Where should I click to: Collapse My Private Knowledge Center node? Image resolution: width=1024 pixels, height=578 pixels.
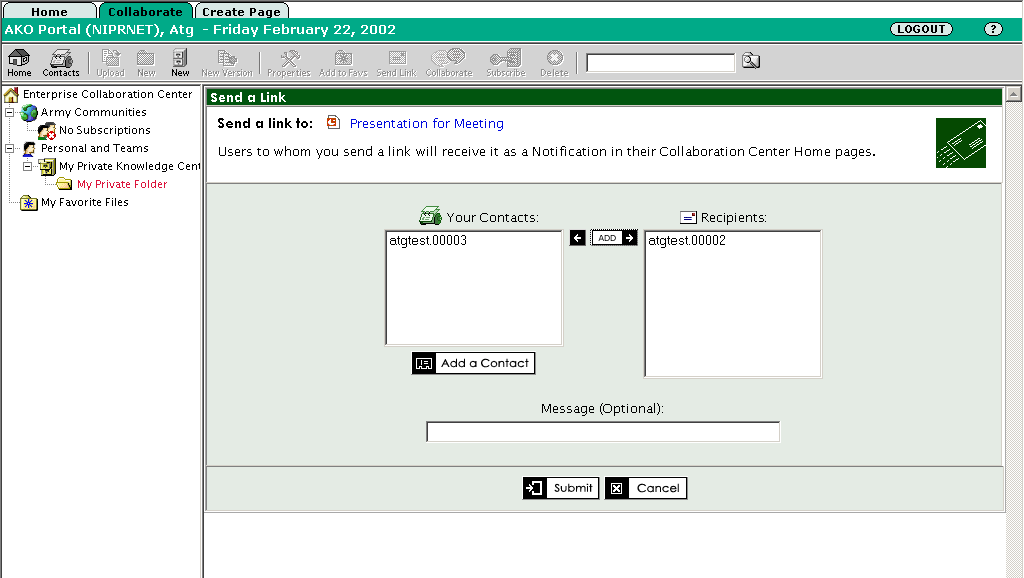coord(28,167)
